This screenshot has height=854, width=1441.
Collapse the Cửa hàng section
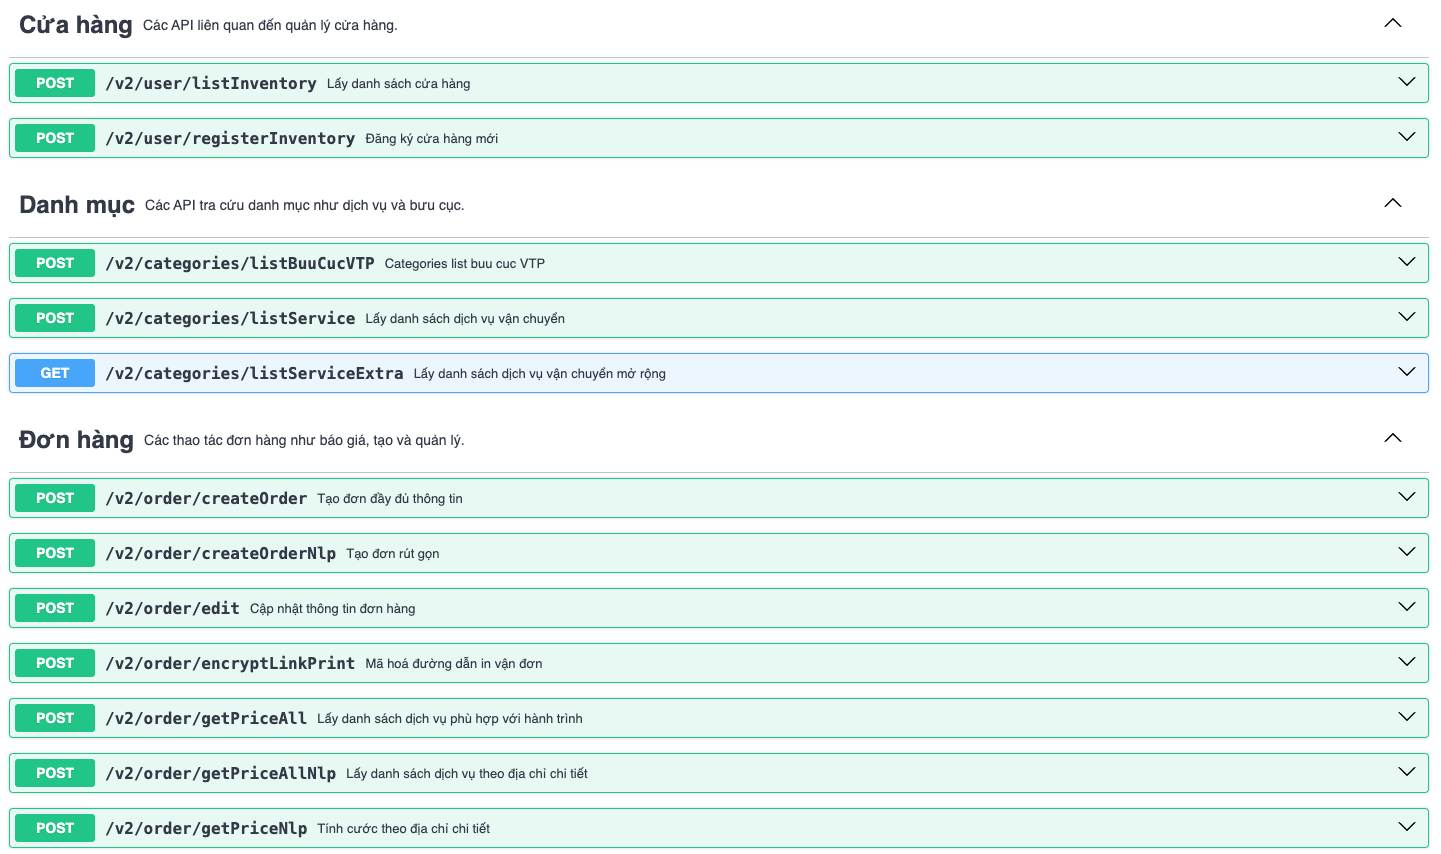(x=1393, y=21)
